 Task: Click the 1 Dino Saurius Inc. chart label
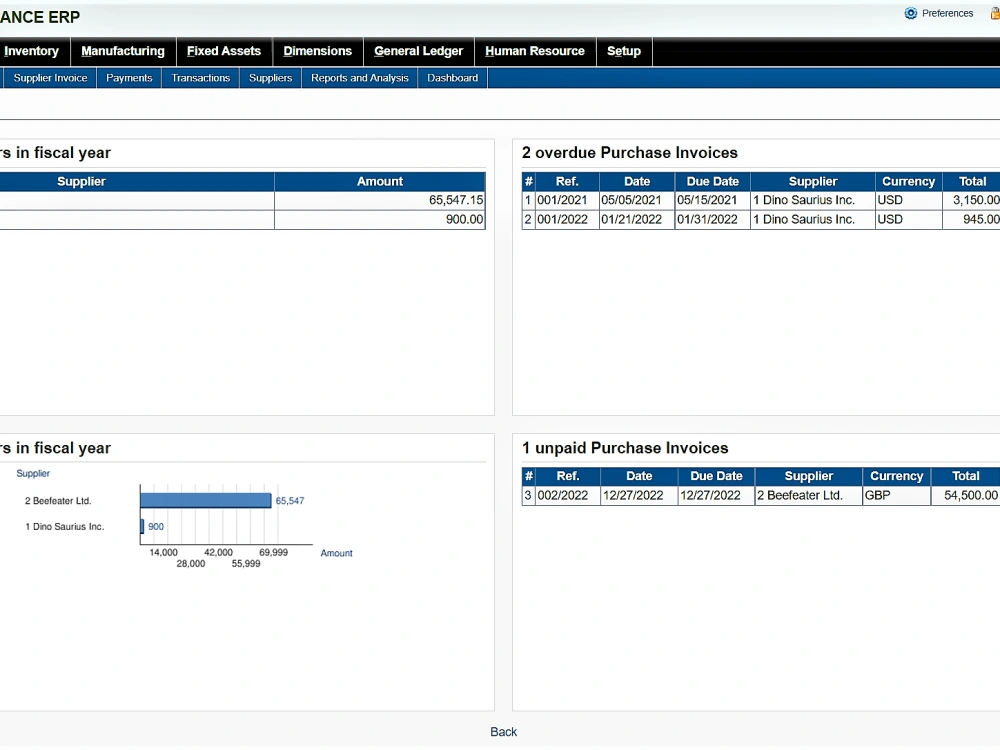(x=64, y=527)
